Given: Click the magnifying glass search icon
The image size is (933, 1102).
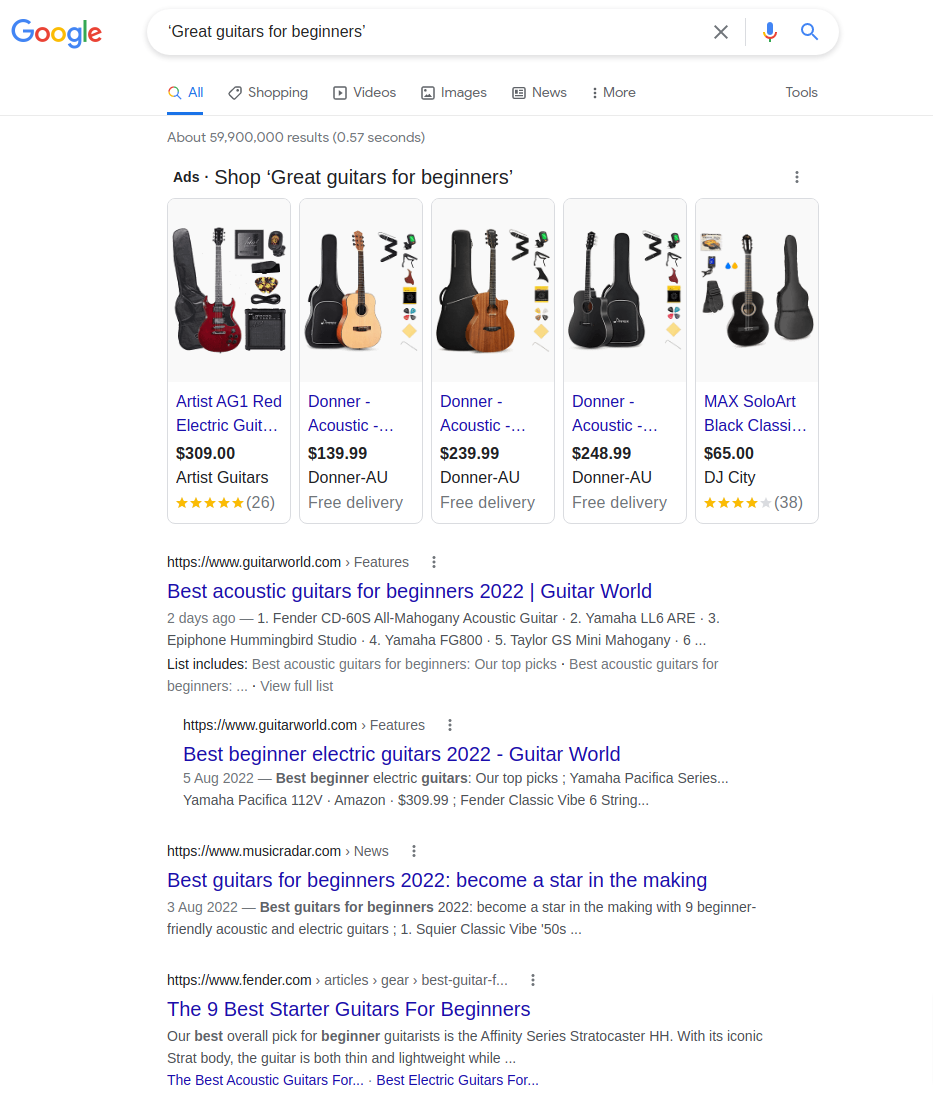Looking at the screenshot, I should (809, 32).
